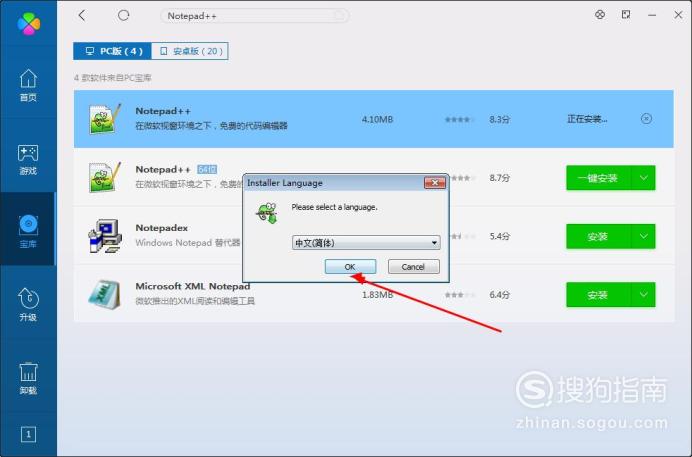This screenshot has height=457, width=692.
Task: Close the Installer Language dialog
Action: tap(435, 183)
